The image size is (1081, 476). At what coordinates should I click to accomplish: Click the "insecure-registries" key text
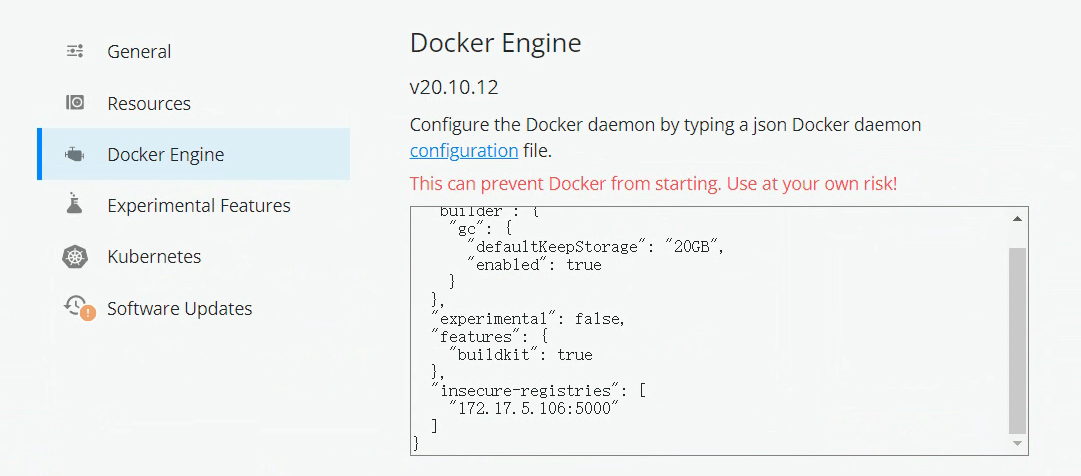pos(525,390)
